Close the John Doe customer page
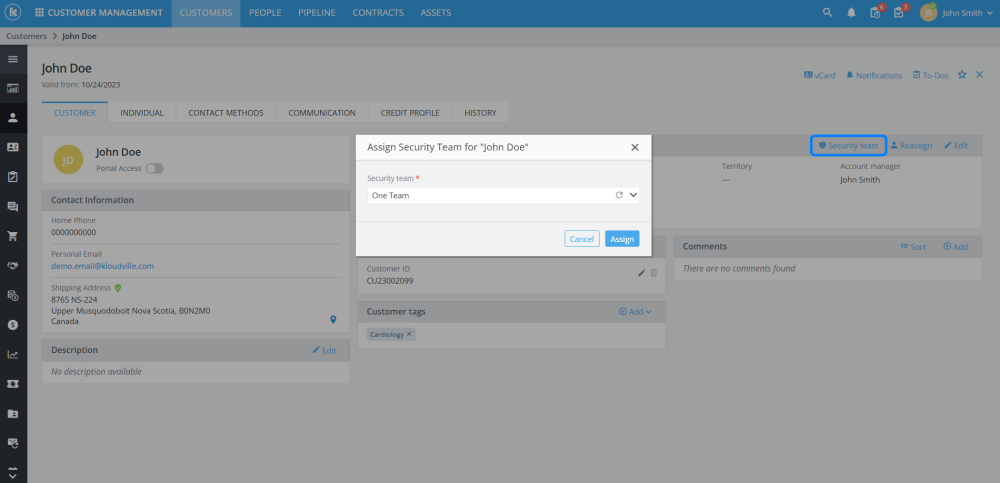 [x=980, y=75]
